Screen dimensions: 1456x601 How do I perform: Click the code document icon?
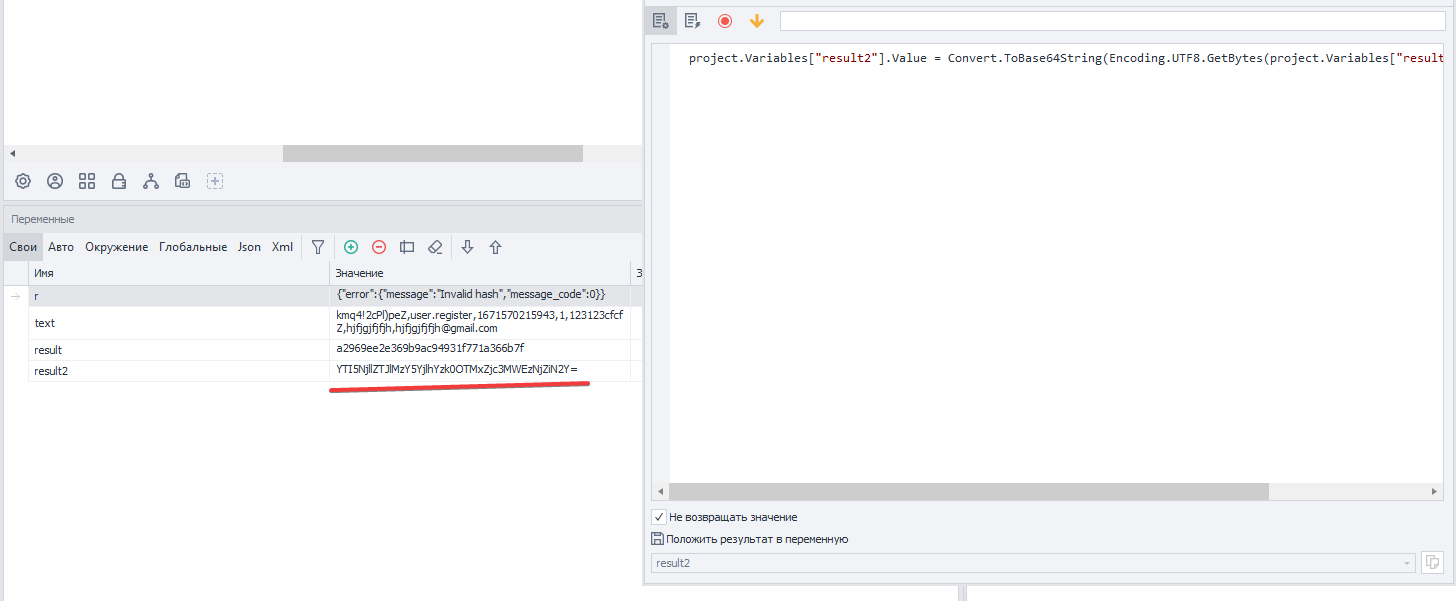tap(182, 181)
